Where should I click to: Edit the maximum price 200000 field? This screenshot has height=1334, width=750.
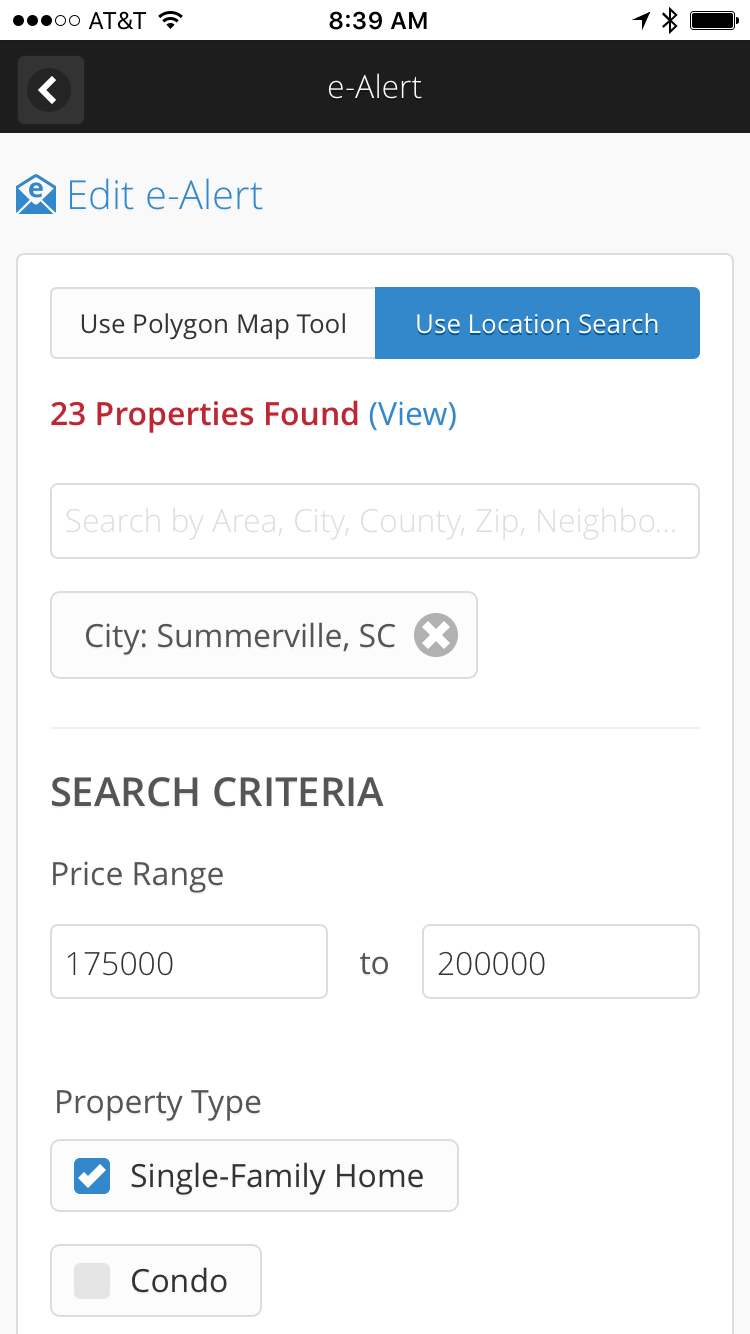click(561, 962)
